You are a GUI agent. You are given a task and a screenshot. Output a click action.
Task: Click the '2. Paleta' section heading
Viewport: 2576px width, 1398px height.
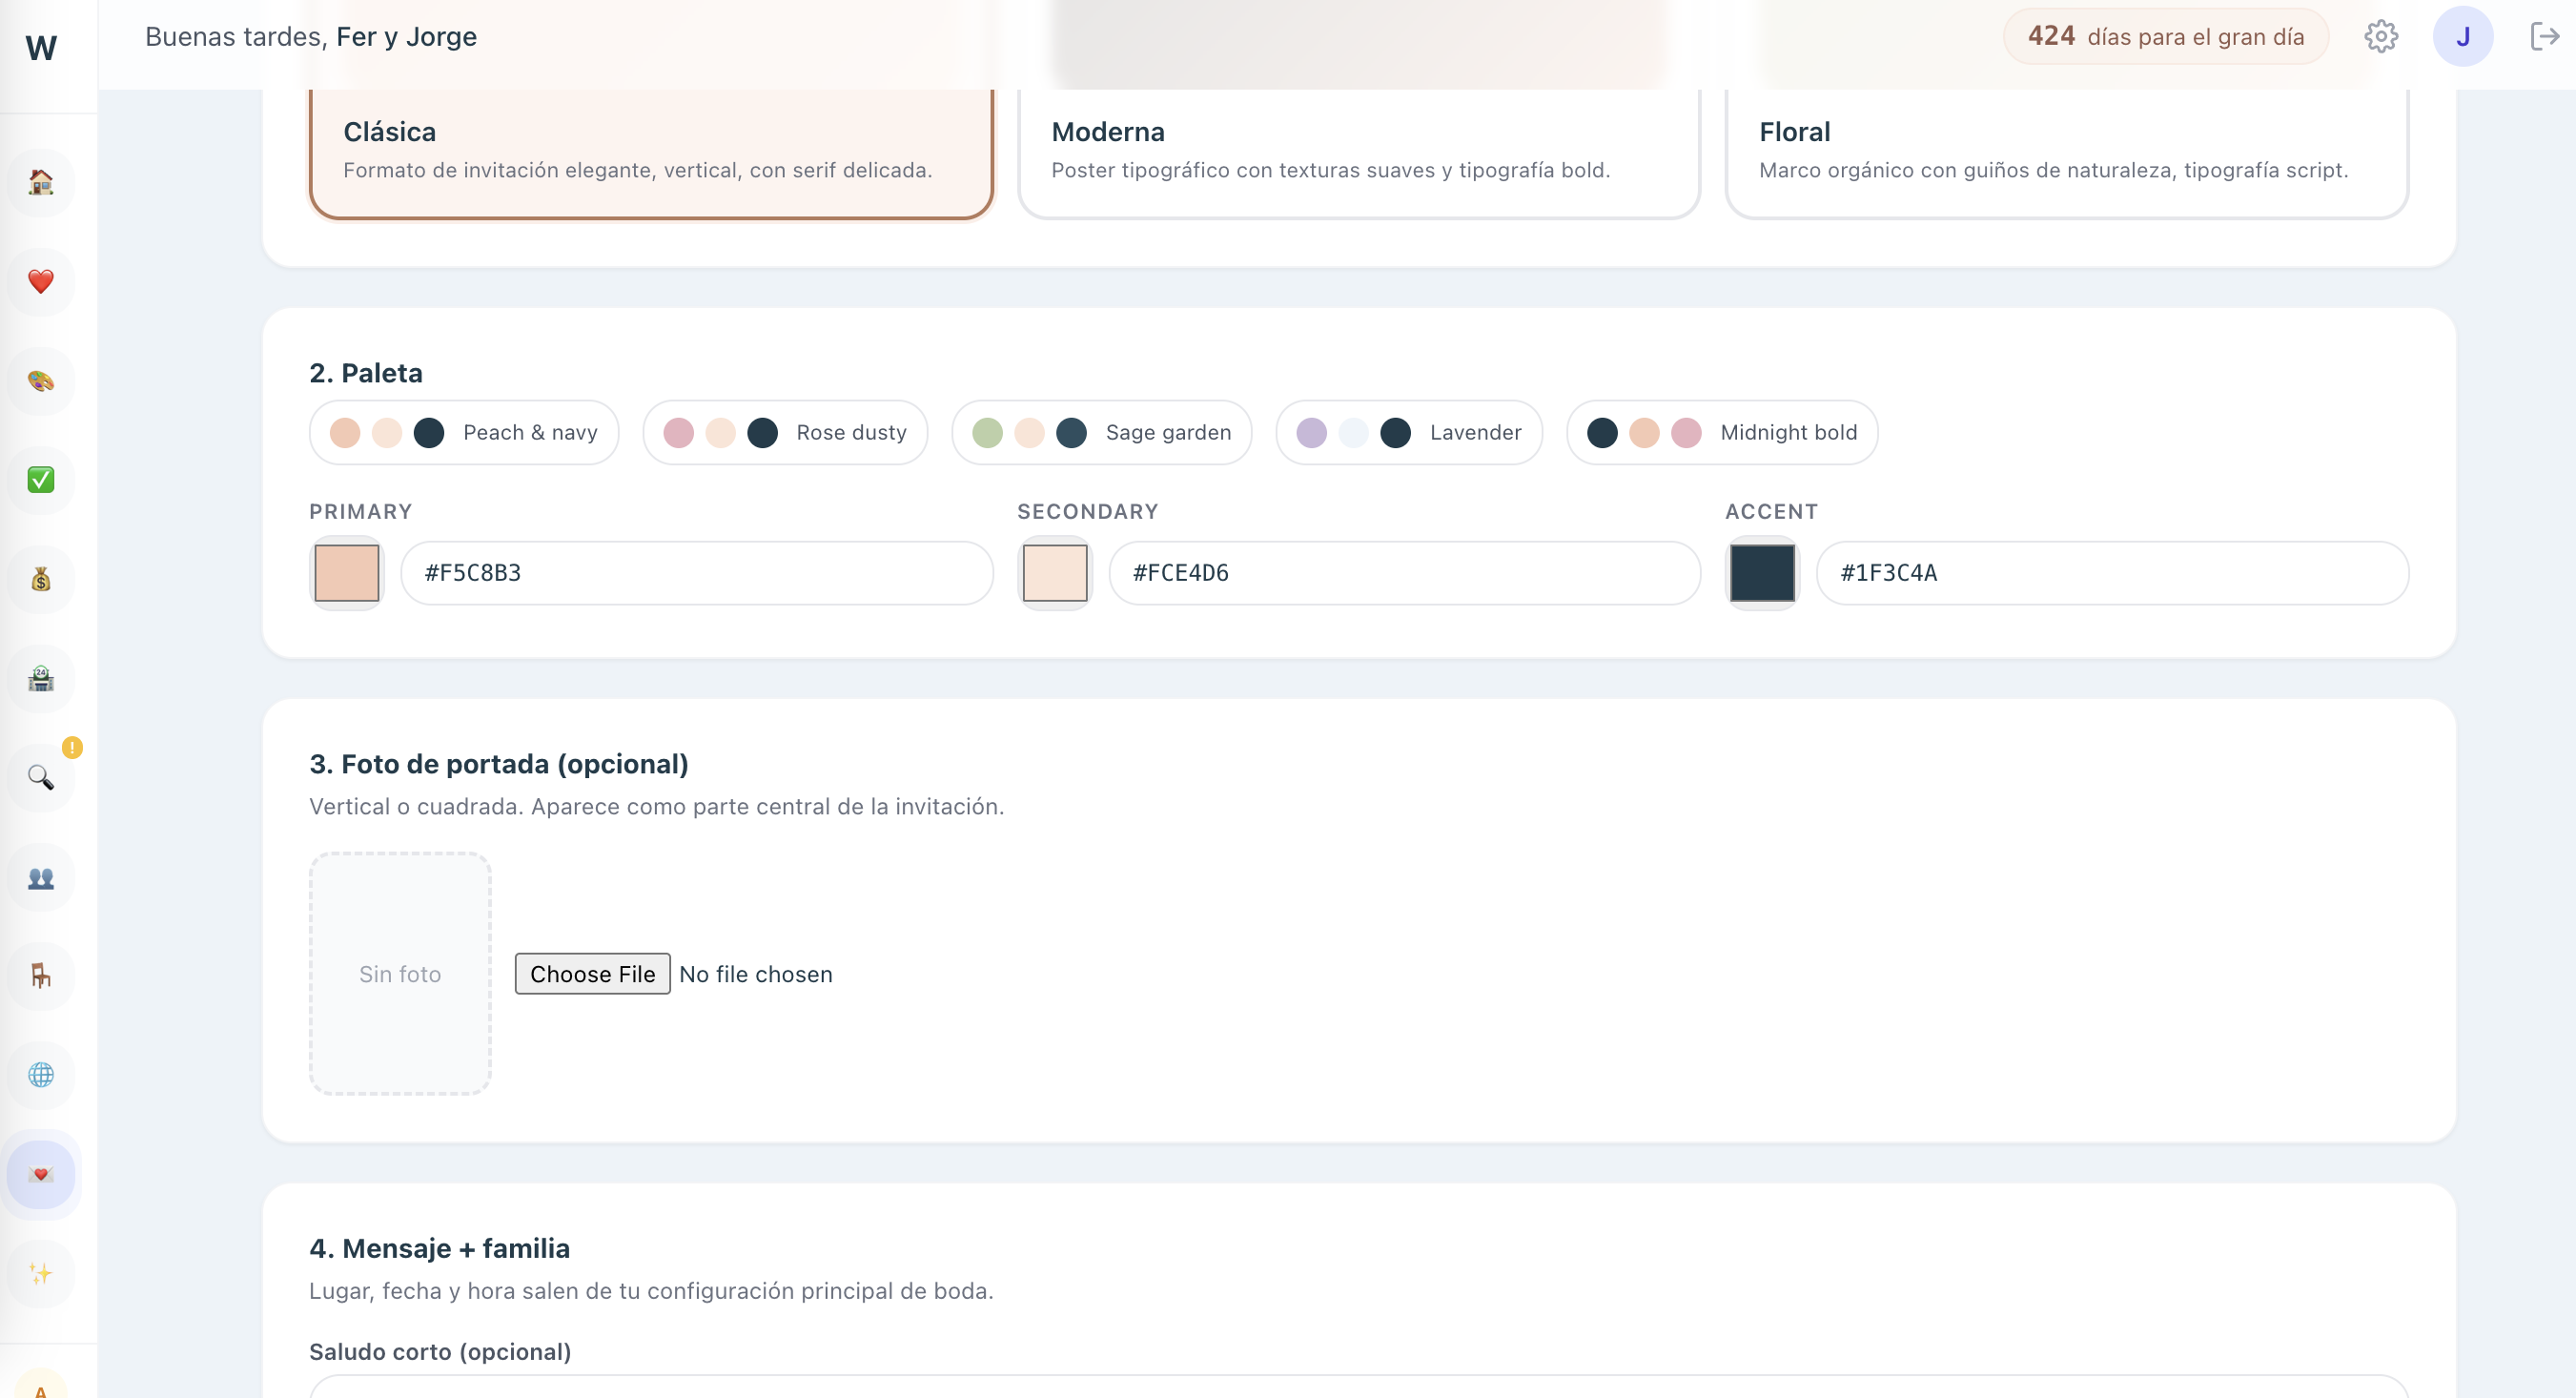click(x=366, y=373)
